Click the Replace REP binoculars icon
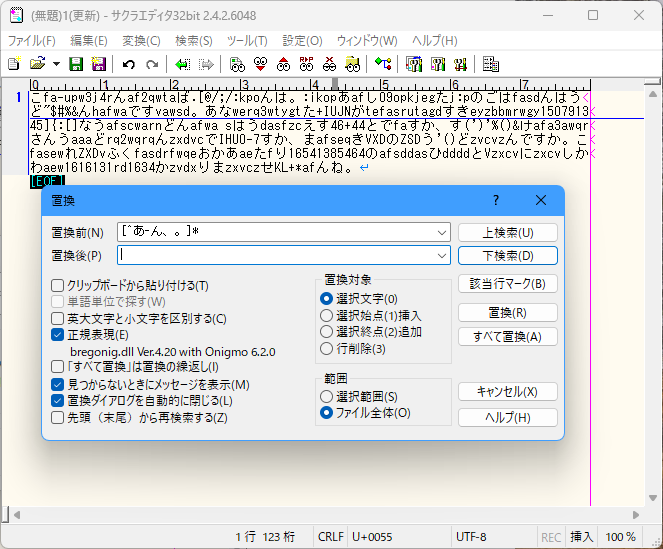The width and height of the screenshot is (663, 549). (306, 64)
